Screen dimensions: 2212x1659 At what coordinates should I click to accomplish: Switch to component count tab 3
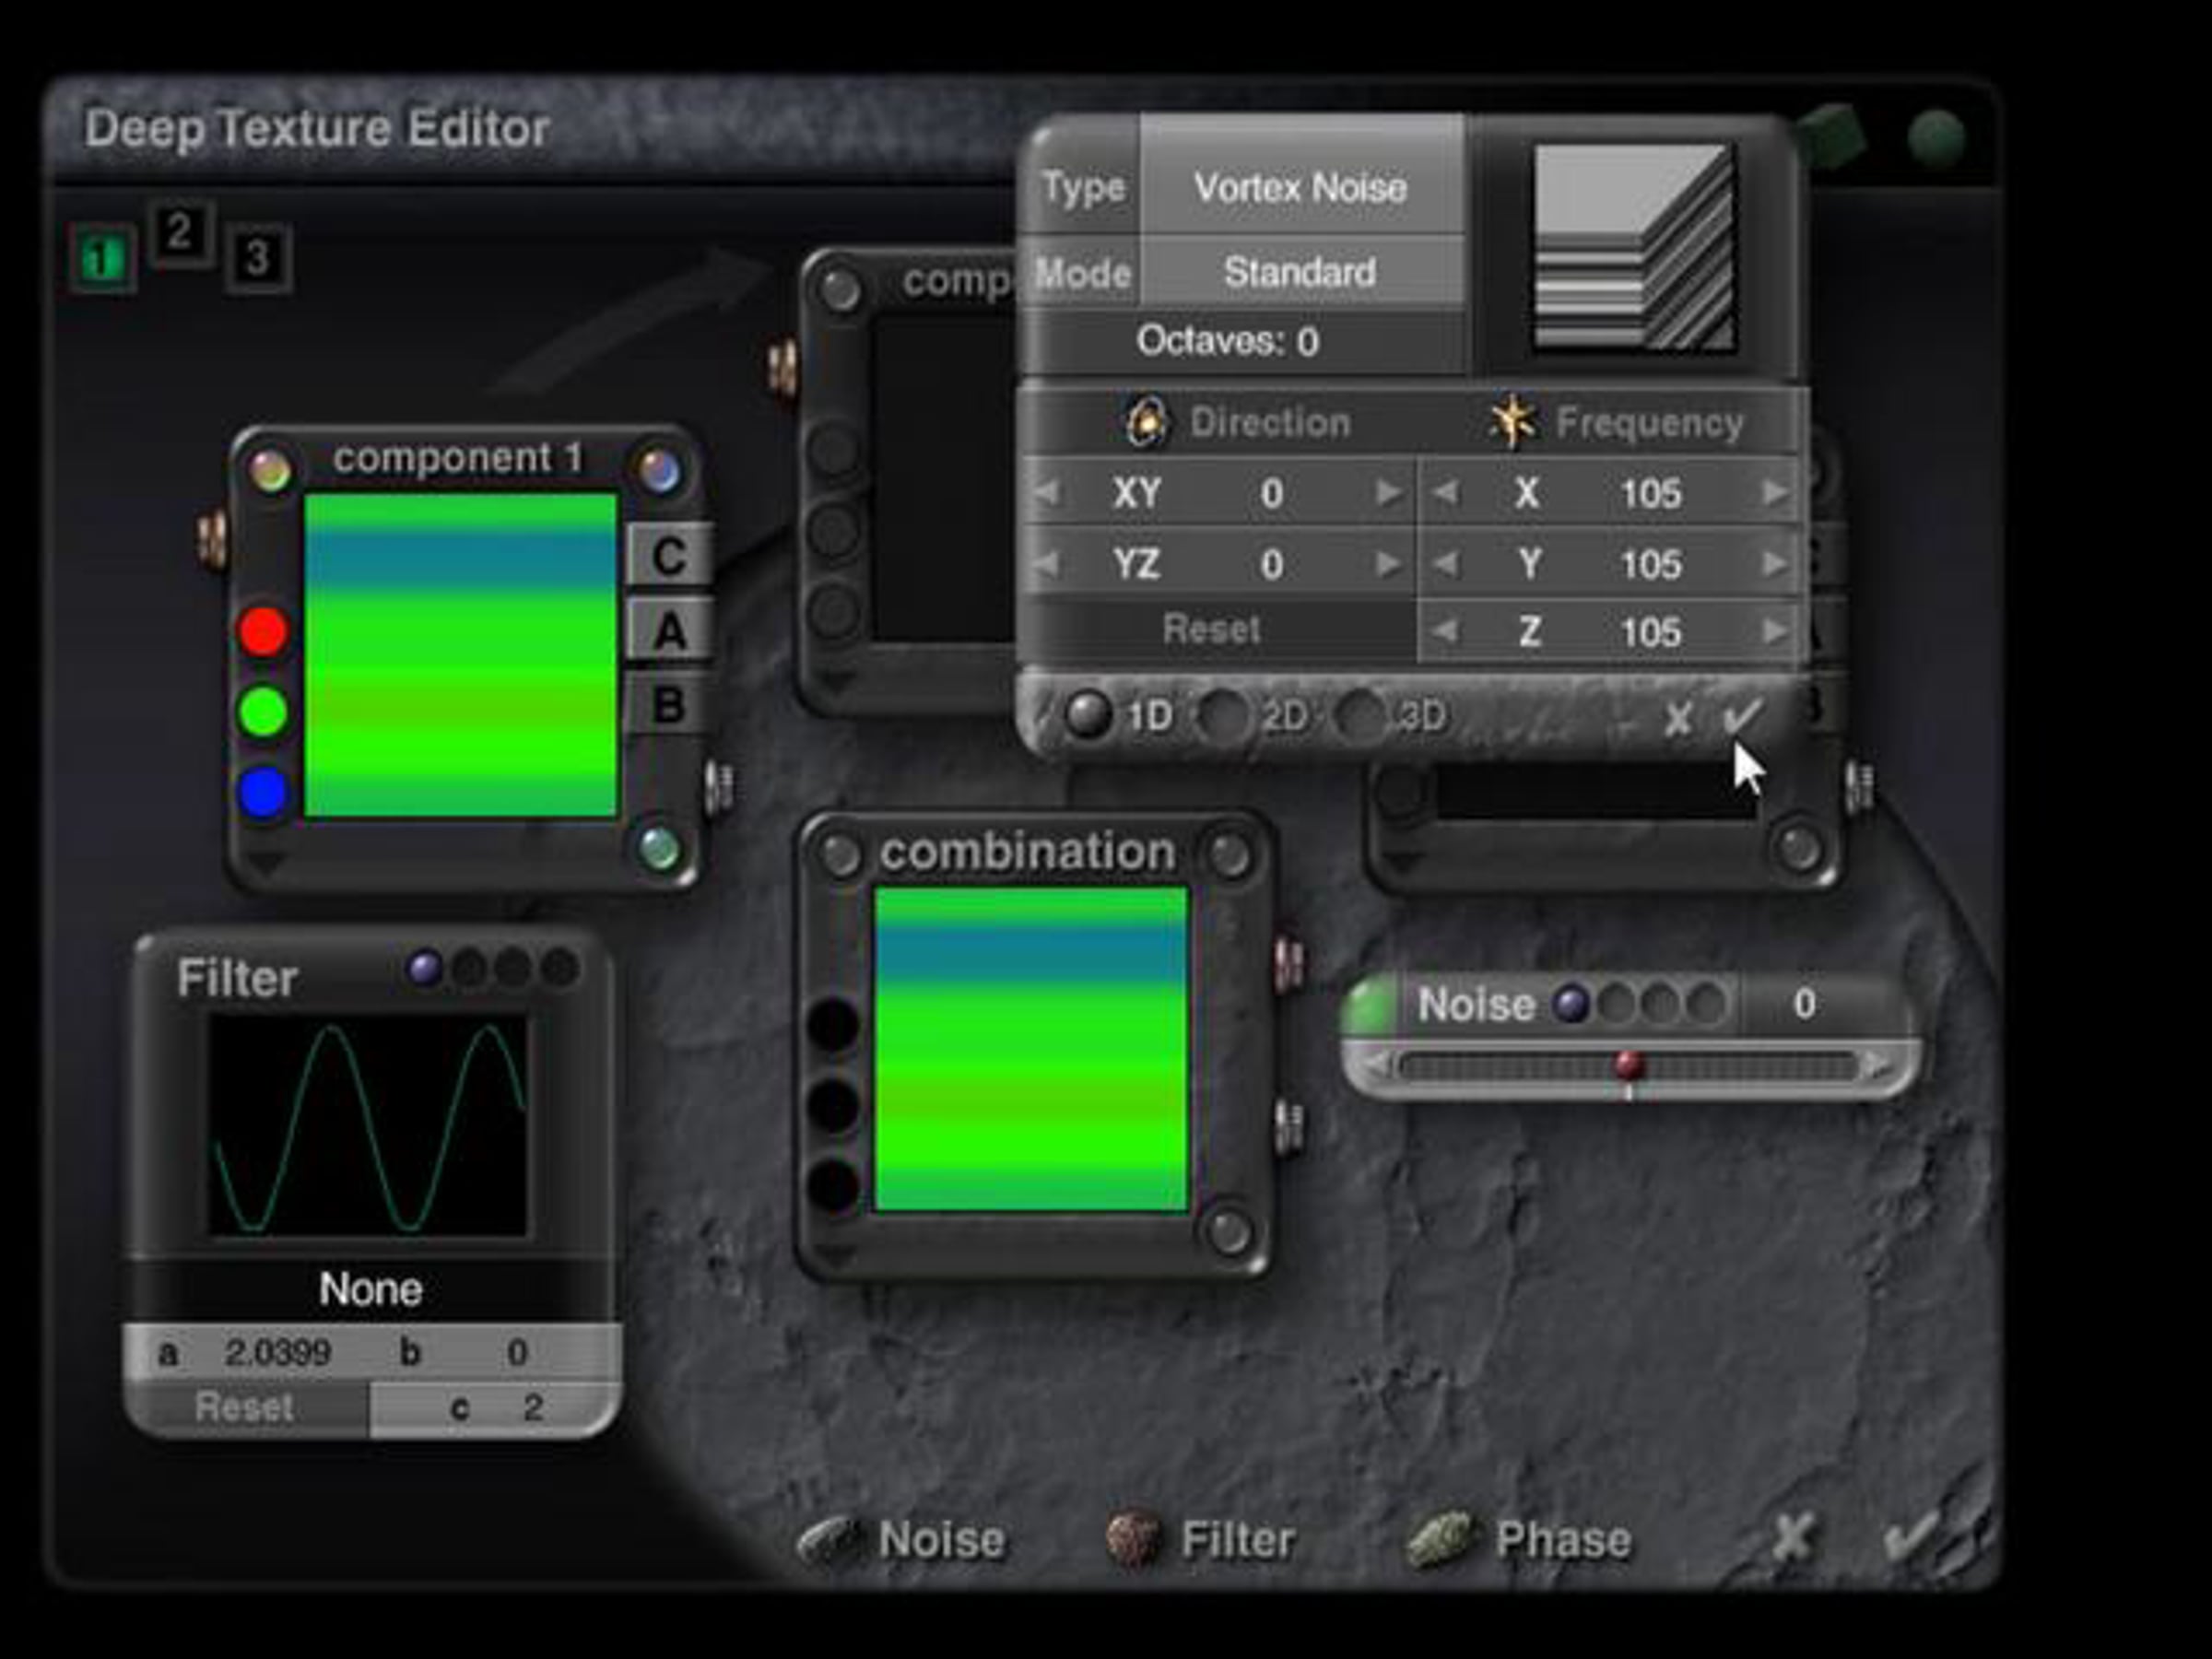pyautogui.click(x=258, y=259)
